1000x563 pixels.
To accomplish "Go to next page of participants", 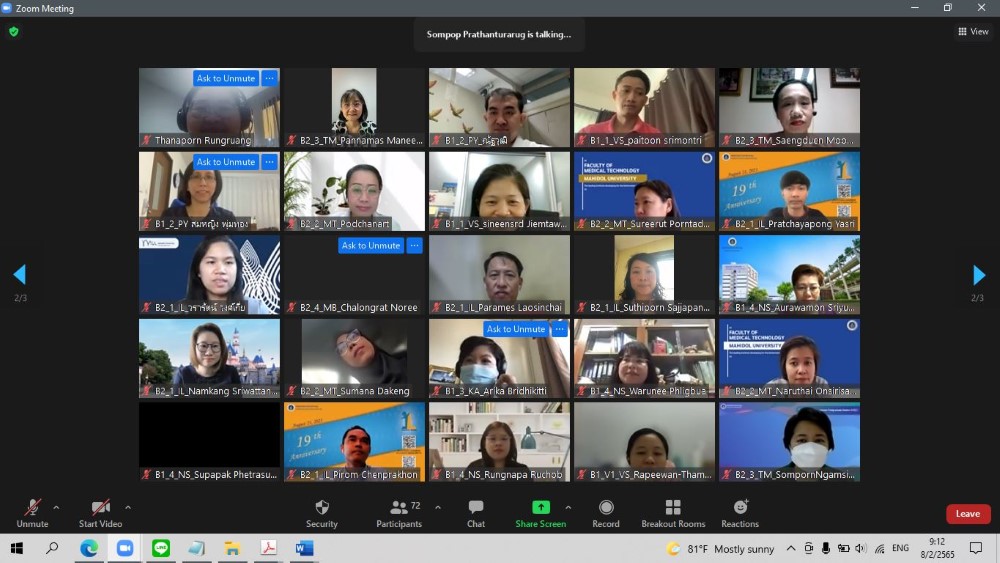I will (x=979, y=275).
